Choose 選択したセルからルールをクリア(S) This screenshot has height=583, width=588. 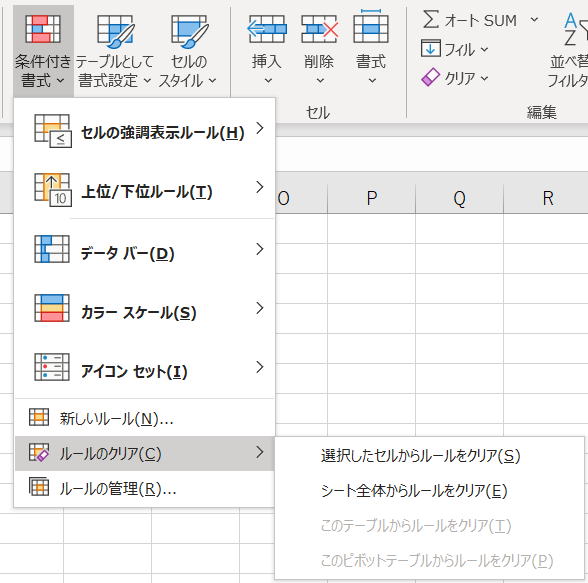430,456
